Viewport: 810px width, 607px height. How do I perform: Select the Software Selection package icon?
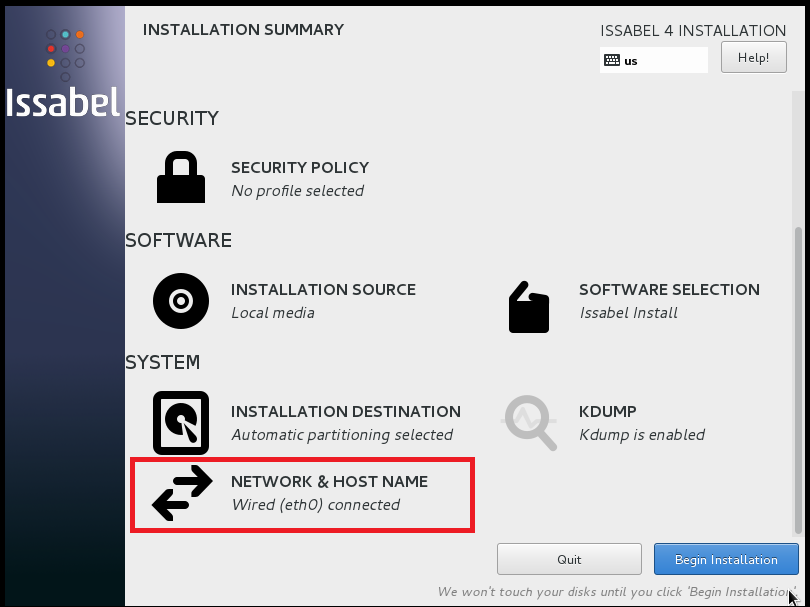[x=529, y=307]
